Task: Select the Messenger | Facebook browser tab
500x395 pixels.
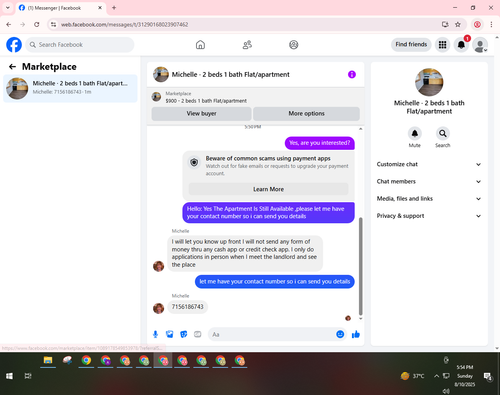Action: click(60, 8)
